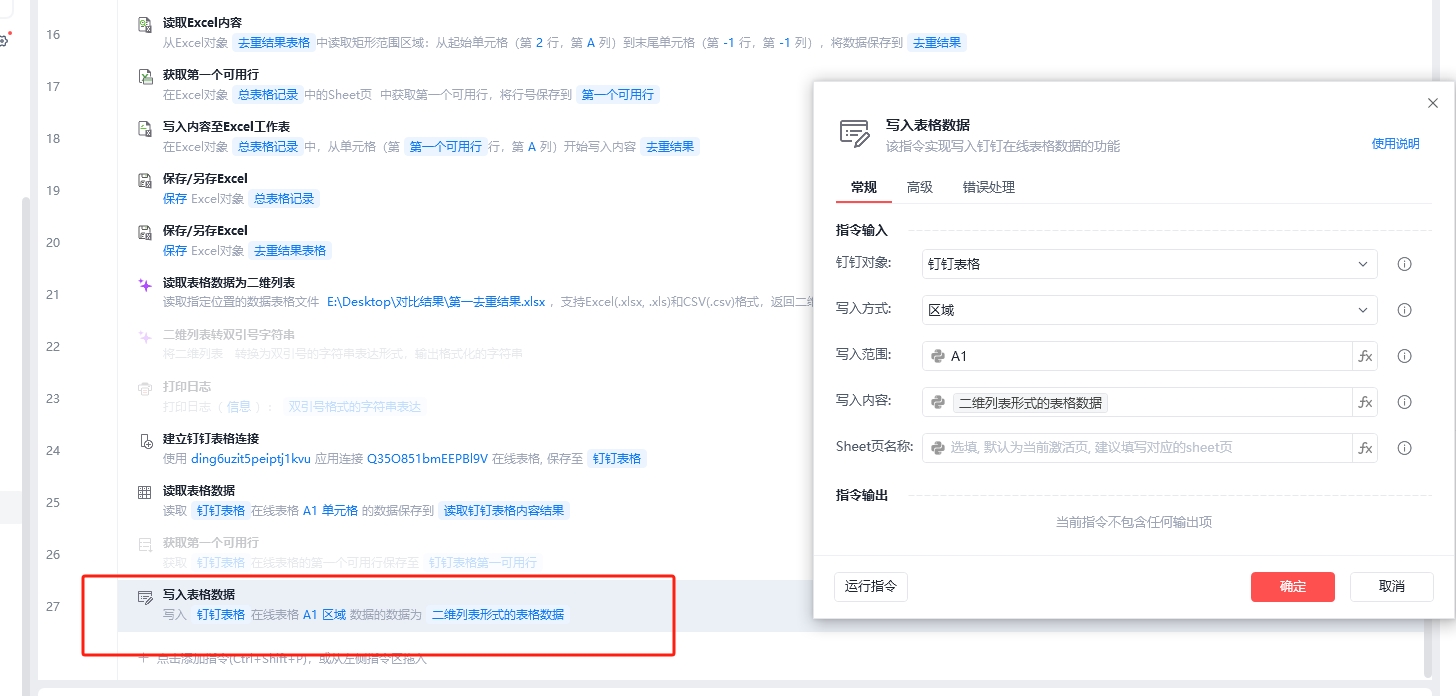The height and width of the screenshot is (696, 1456).
Task: Click the 获取第一个可用行 icon in row 17
Action: pos(145,75)
